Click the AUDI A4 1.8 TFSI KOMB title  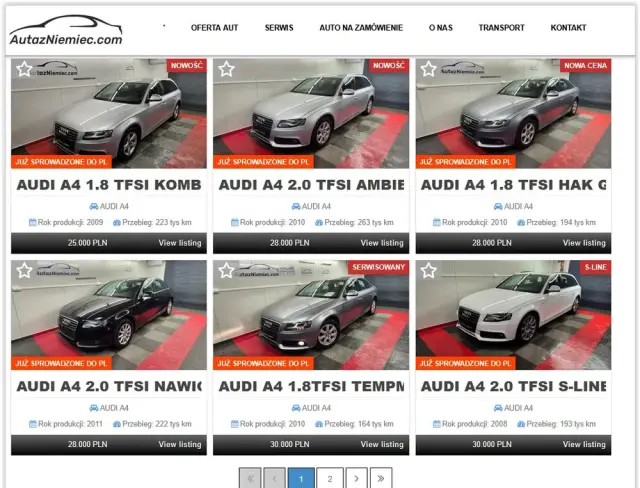[109, 185]
